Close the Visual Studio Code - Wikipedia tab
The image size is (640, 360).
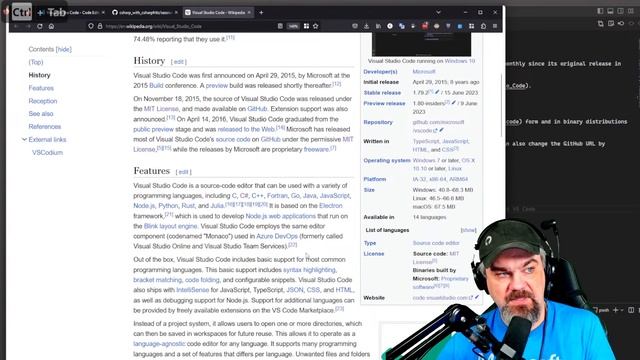coord(249,13)
